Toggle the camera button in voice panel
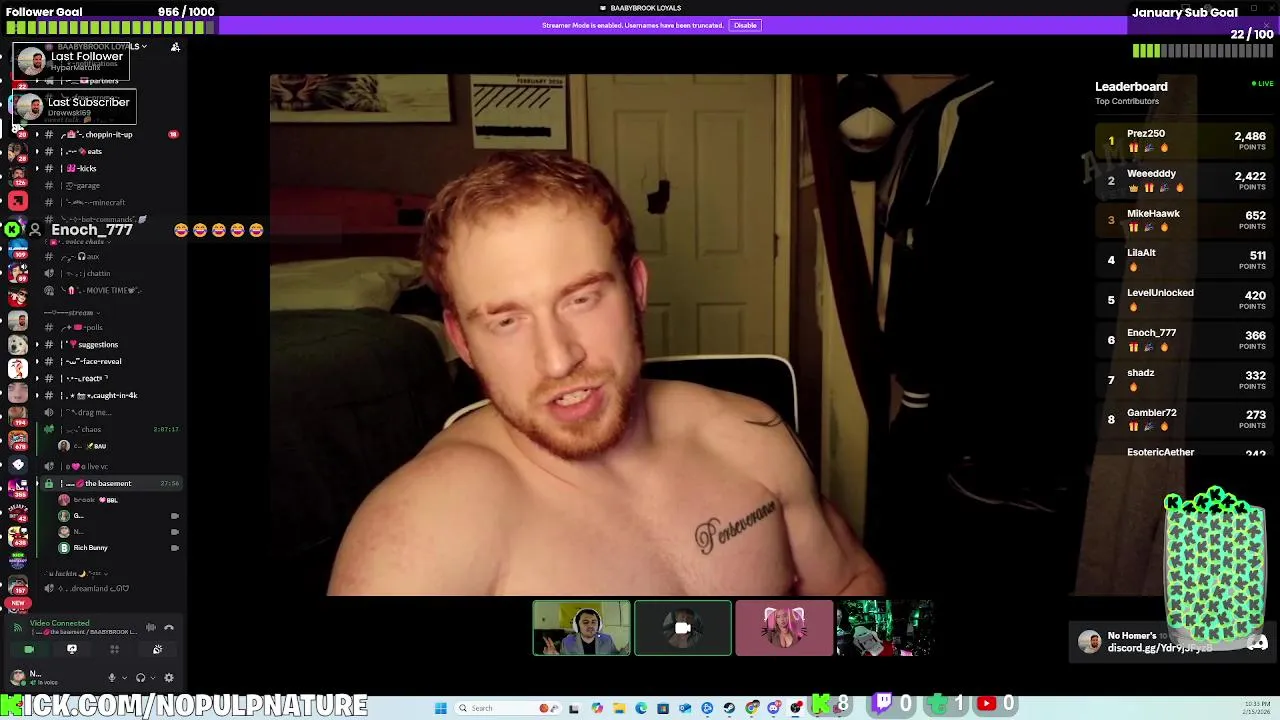Viewport: 1280px width, 720px height. click(29, 649)
